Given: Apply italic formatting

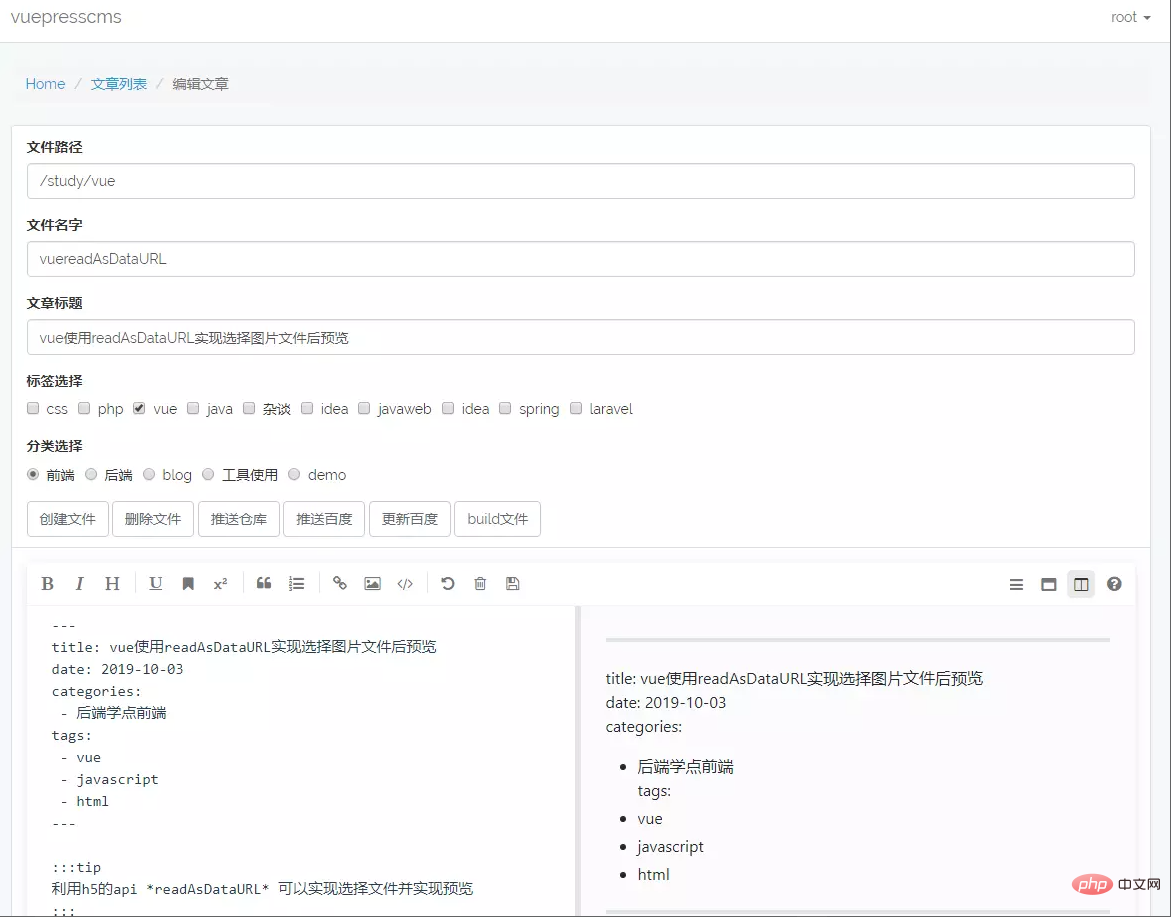Looking at the screenshot, I should point(80,583).
